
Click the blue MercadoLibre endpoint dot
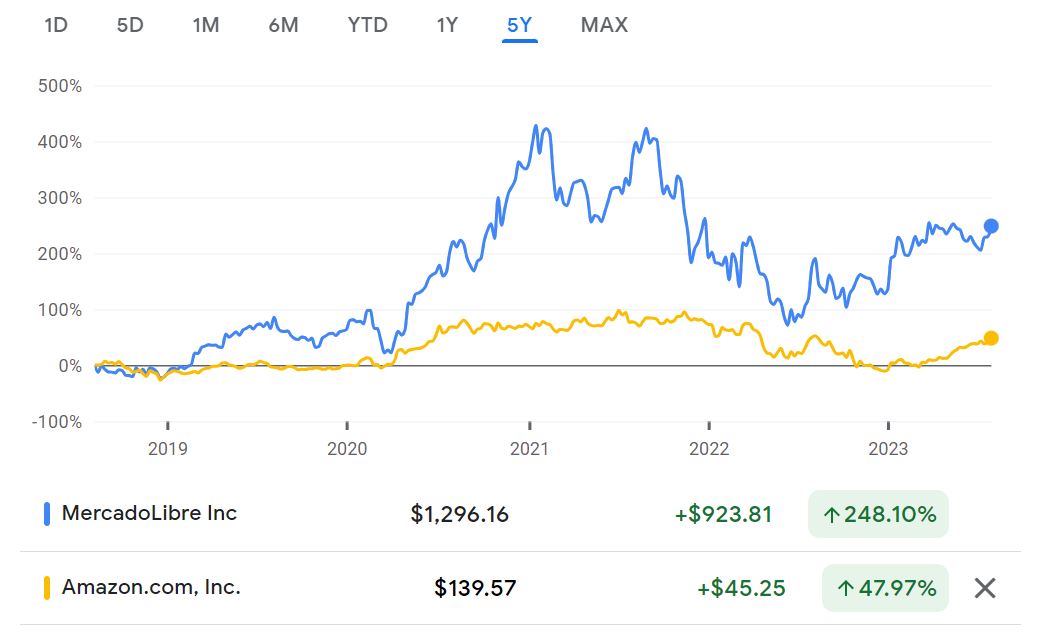(991, 226)
